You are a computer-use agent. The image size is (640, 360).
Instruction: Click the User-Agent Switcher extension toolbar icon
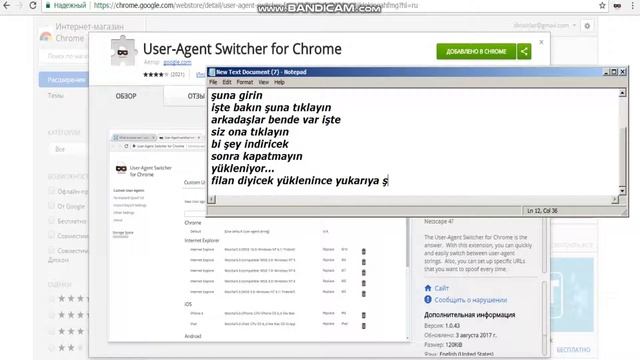[618, 5]
